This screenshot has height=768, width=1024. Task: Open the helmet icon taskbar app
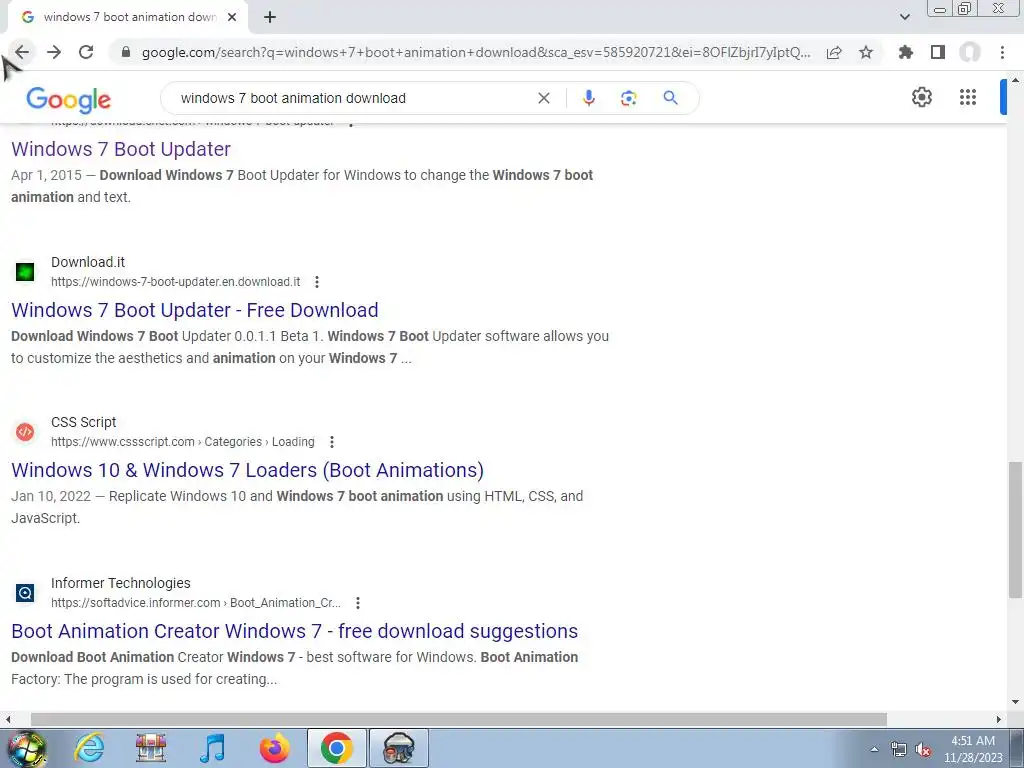[x=399, y=748]
